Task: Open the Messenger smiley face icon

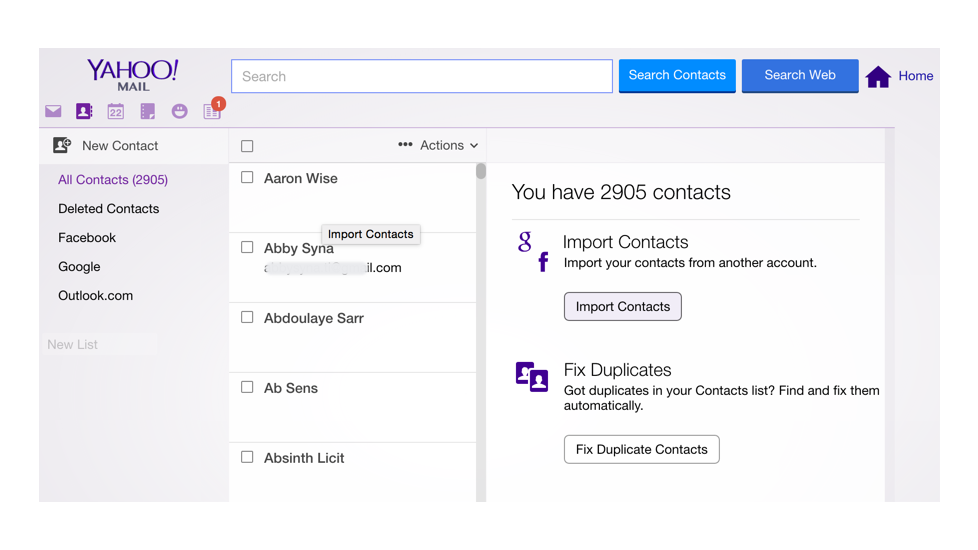Action: [x=180, y=111]
